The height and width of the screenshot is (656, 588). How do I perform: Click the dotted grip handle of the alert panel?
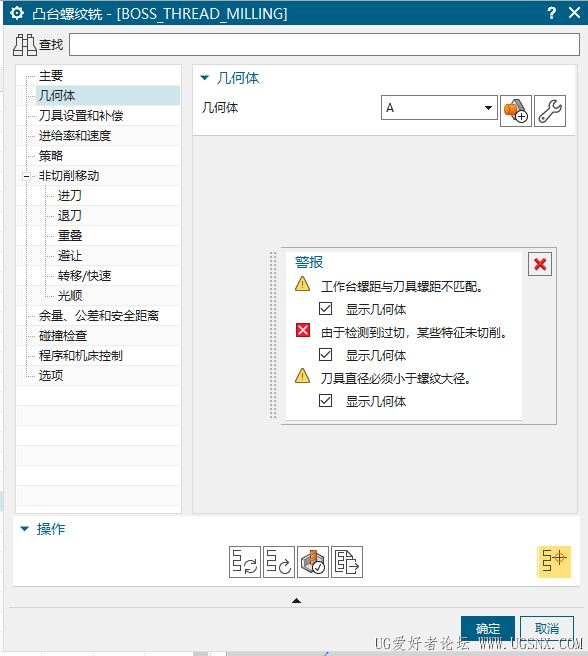click(273, 335)
